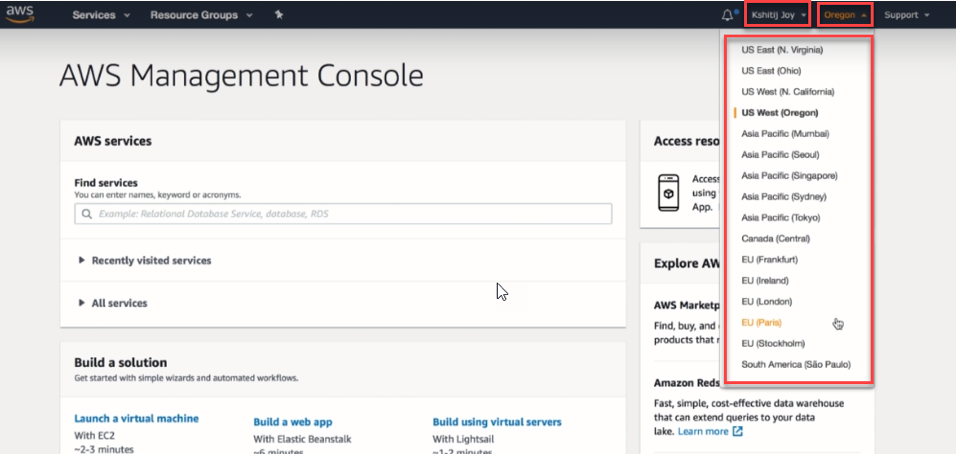
Task: Click the Learn more link
Action: [x=703, y=431]
